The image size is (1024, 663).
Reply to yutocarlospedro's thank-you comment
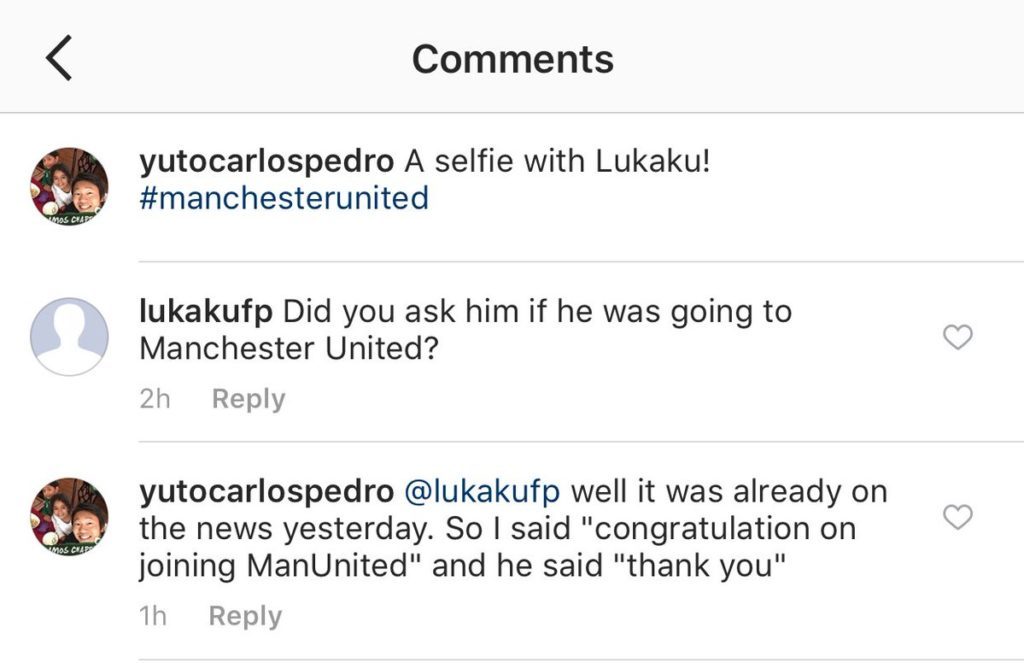(x=245, y=616)
